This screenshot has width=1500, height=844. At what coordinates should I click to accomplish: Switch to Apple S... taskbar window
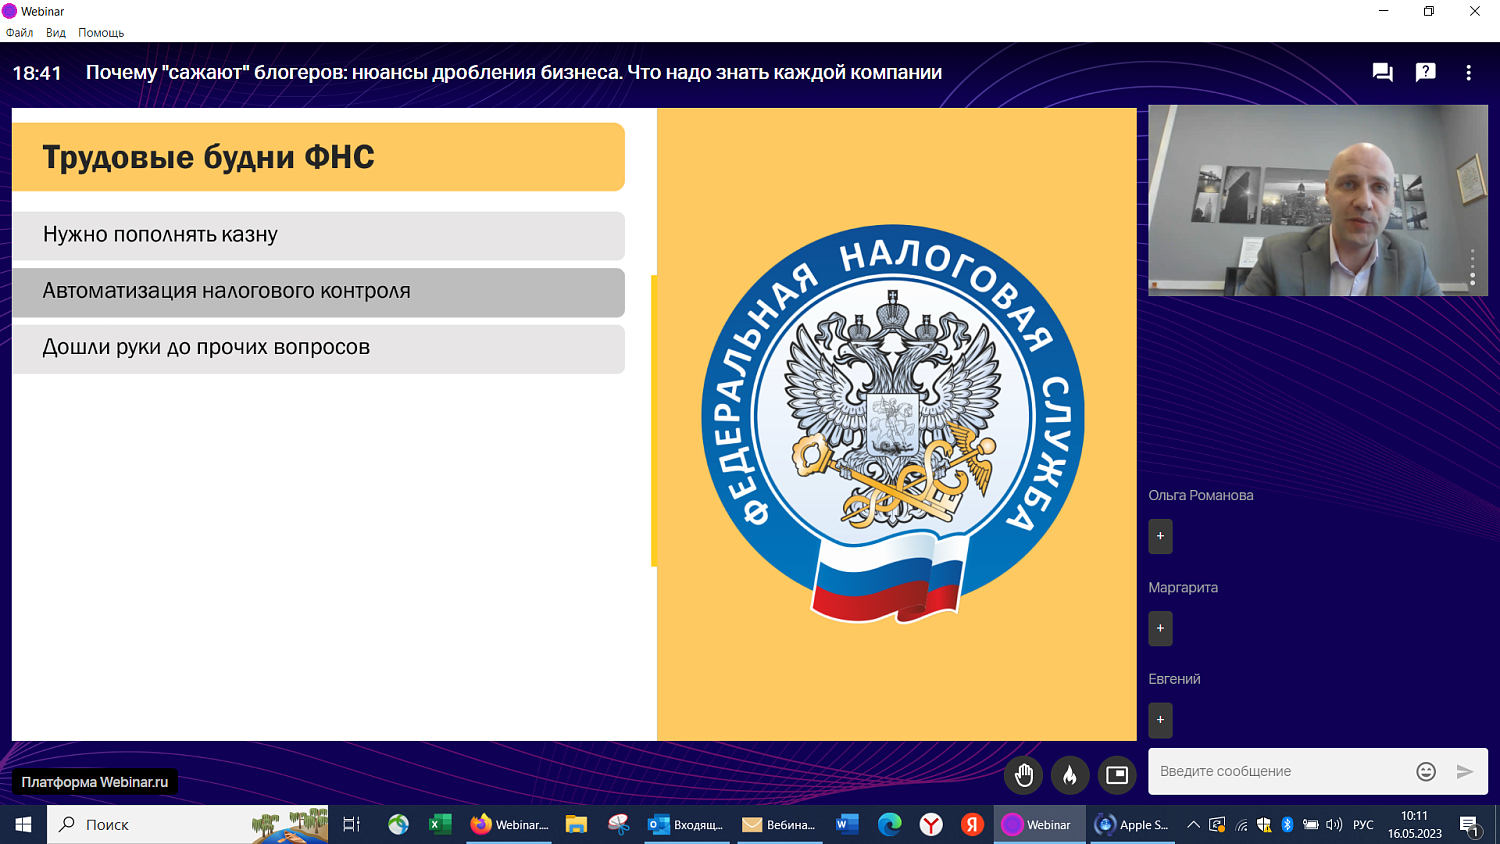click(1132, 825)
